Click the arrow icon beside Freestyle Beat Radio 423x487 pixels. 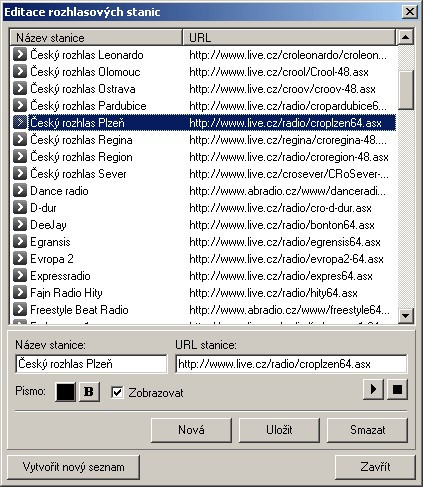pyautogui.click(x=20, y=309)
